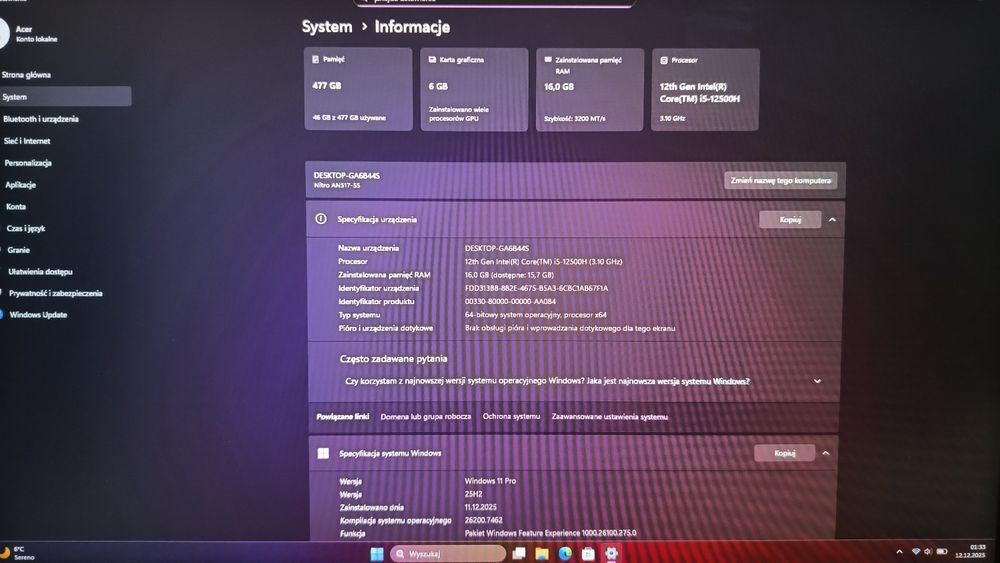Open Bluetooth i urządzenia settings
The image size is (1000, 563).
pyautogui.click(x=41, y=119)
